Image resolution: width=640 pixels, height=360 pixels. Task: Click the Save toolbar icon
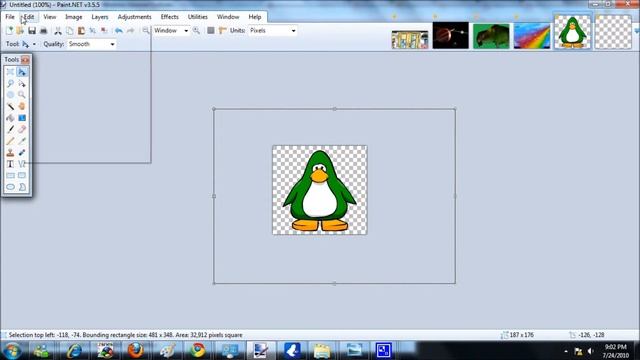click(32, 31)
